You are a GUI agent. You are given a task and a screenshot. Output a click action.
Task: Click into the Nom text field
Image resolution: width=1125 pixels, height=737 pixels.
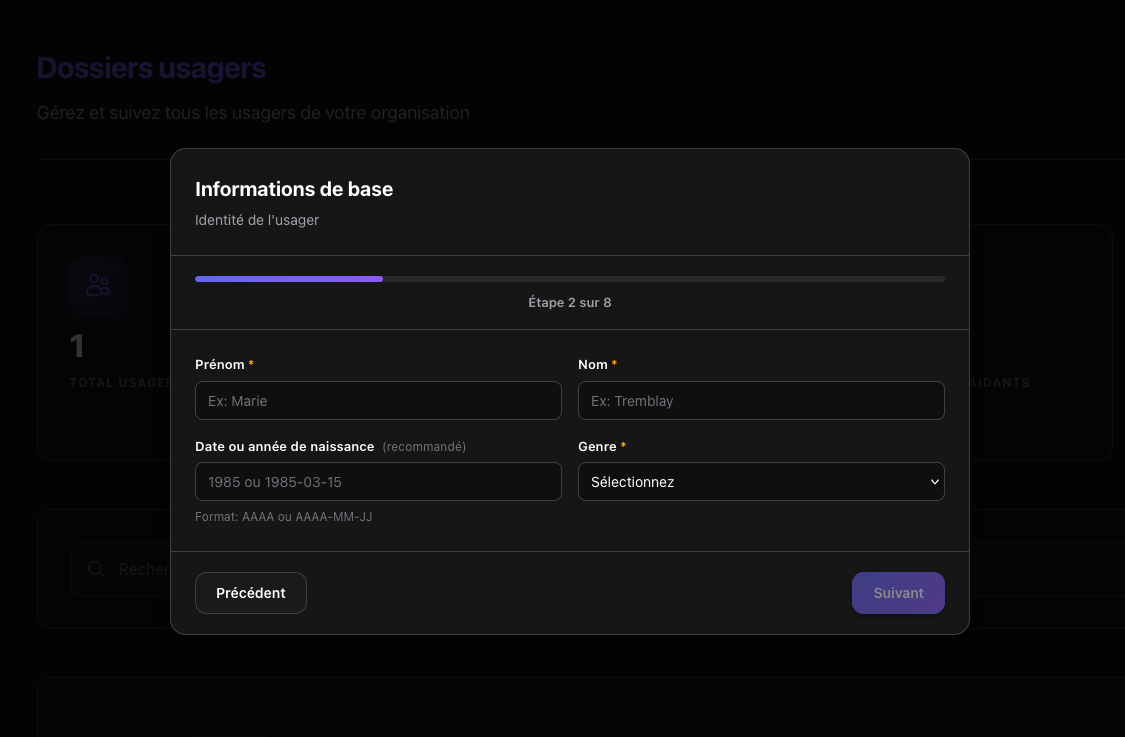coord(761,401)
